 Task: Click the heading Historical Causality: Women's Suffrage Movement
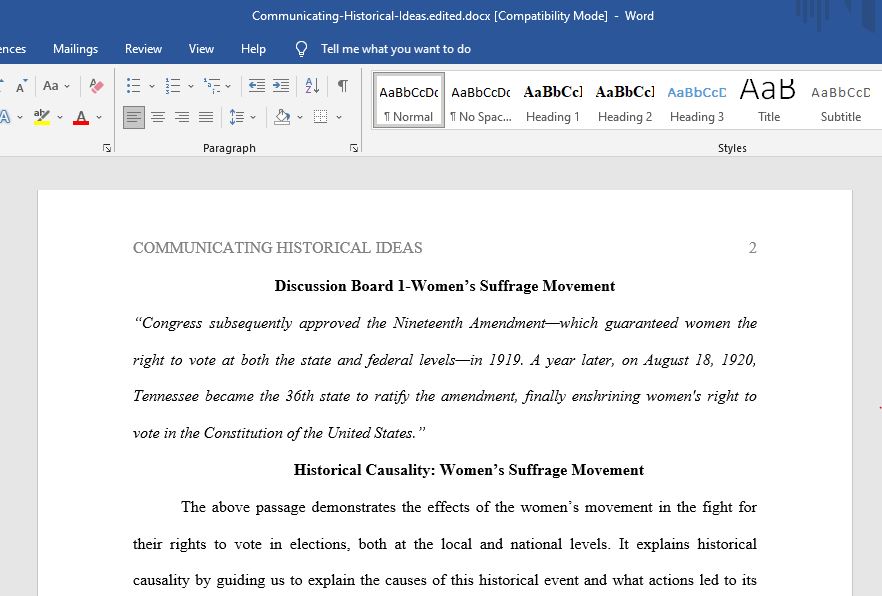pyautogui.click(x=469, y=469)
